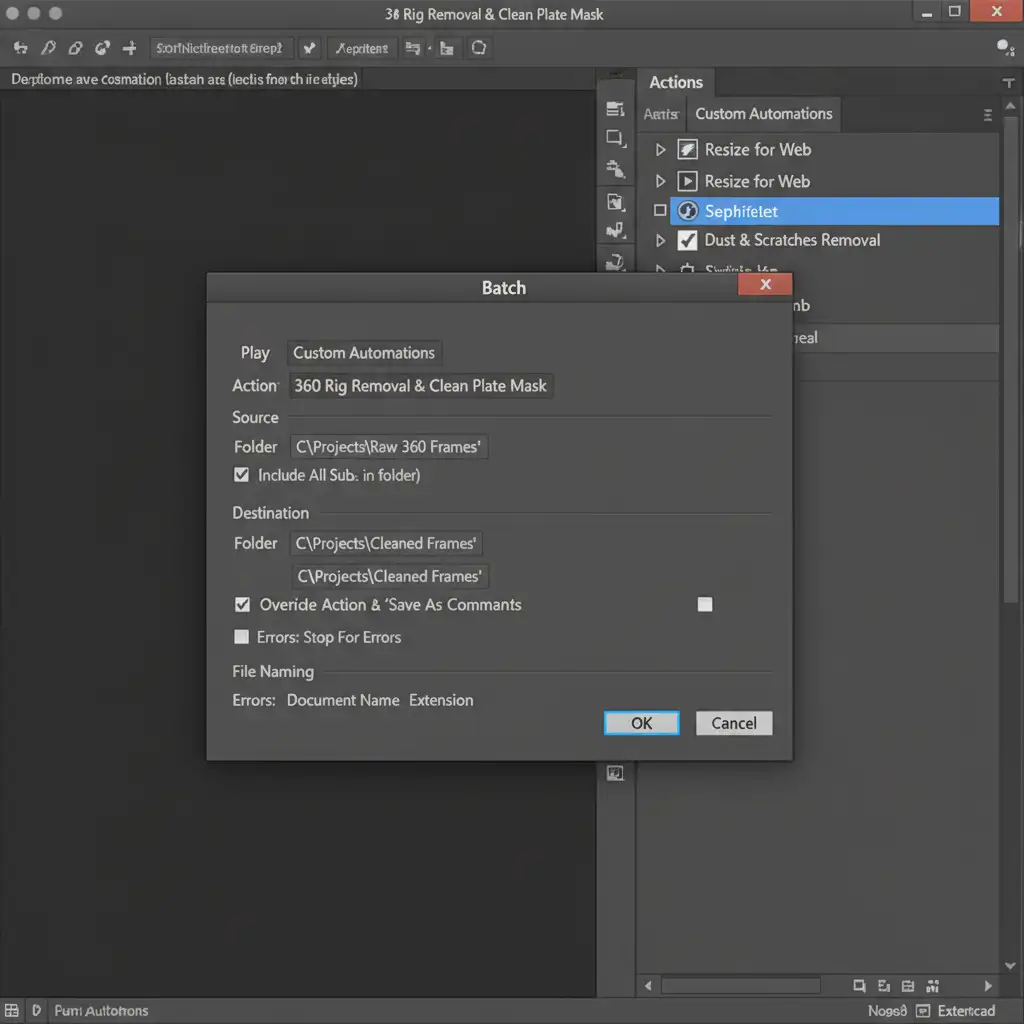Click the circular shape icon in top toolbar
Image resolution: width=1024 pixels, height=1024 pixels.
tap(479, 48)
